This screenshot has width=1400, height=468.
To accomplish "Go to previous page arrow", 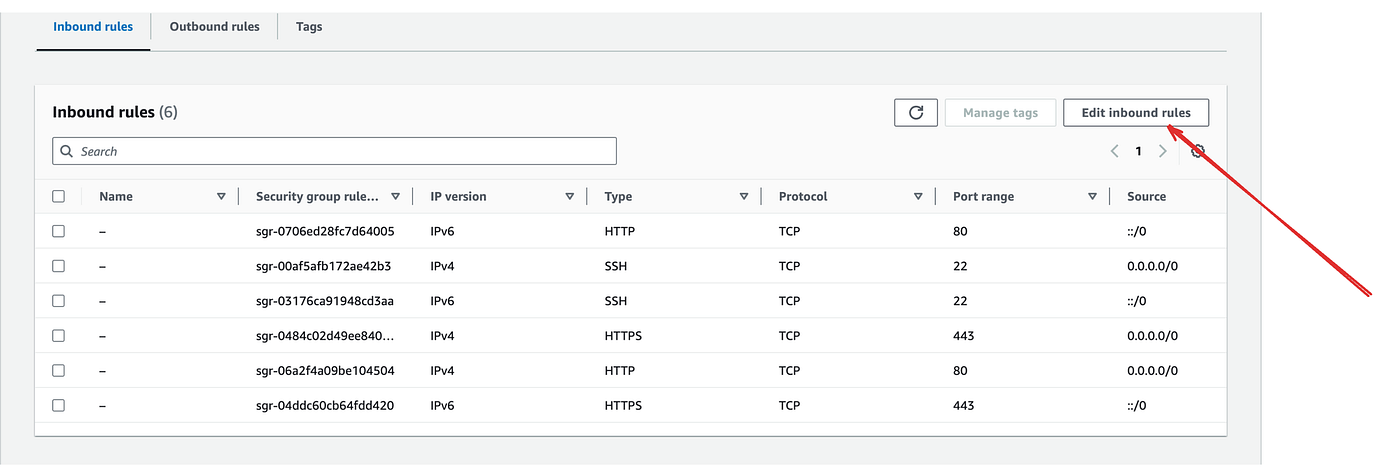I will 1114,152.
